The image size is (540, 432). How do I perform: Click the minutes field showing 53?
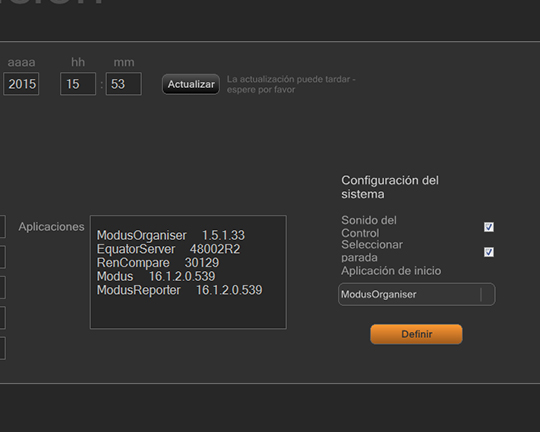(123, 84)
